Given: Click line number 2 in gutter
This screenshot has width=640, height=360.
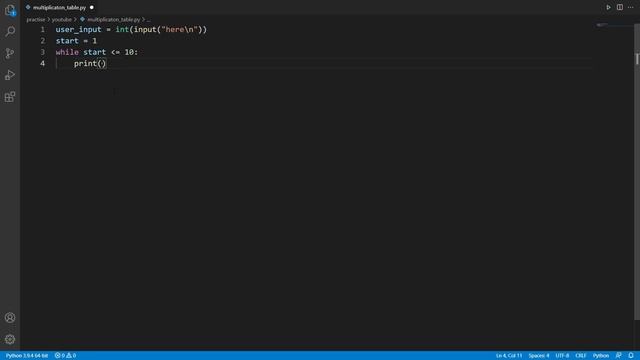Looking at the screenshot, I should (x=42, y=41).
